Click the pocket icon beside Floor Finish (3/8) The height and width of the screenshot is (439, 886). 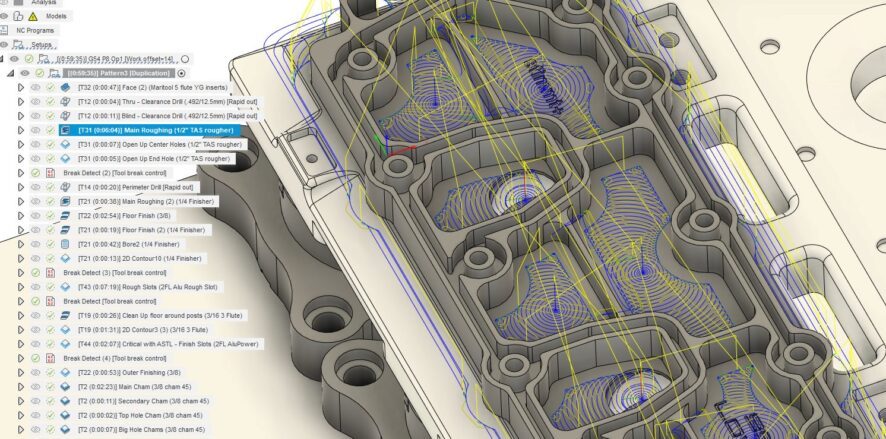coord(65,216)
